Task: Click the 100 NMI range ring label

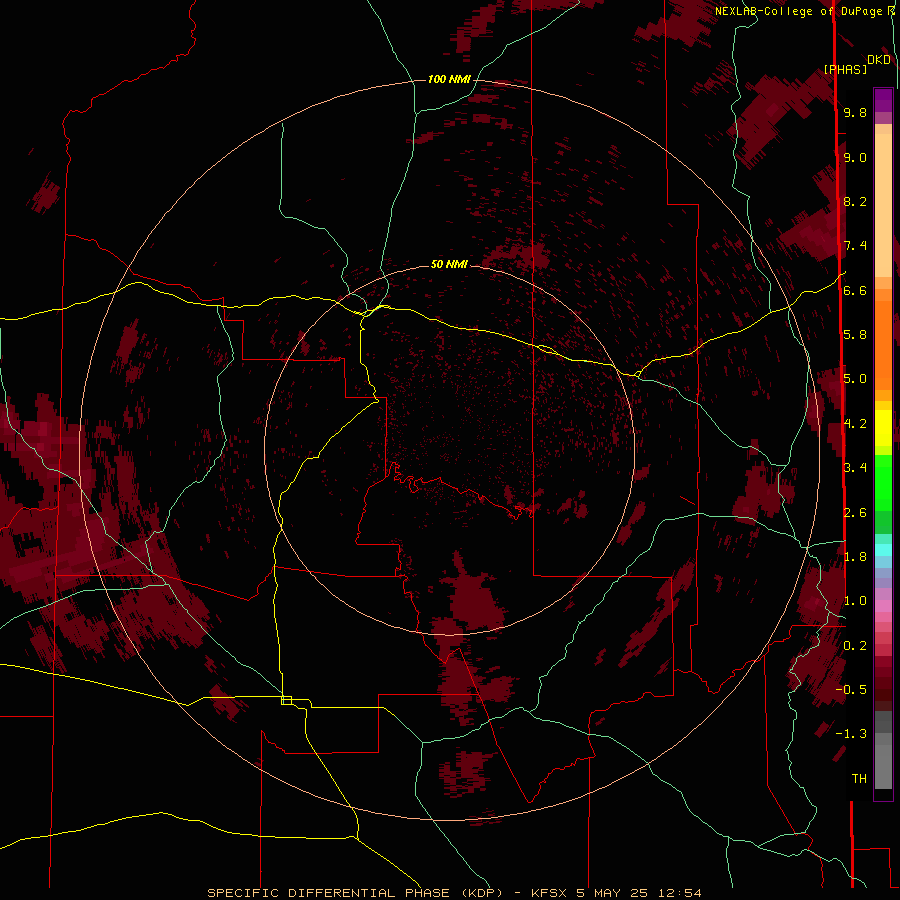Action: [449, 79]
